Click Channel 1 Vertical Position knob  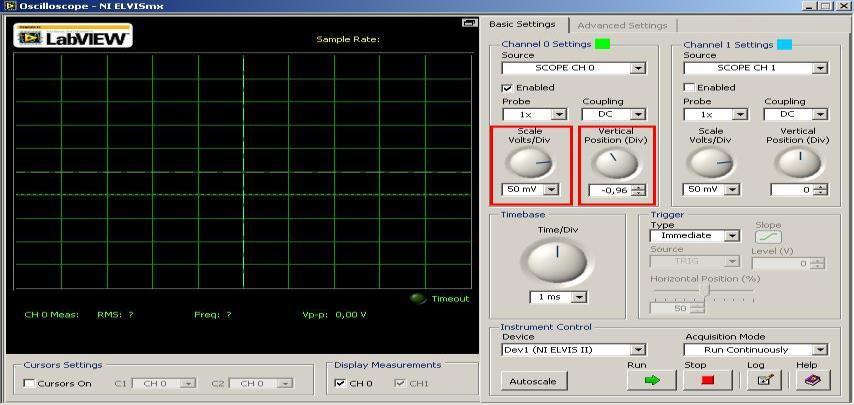(x=798, y=162)
